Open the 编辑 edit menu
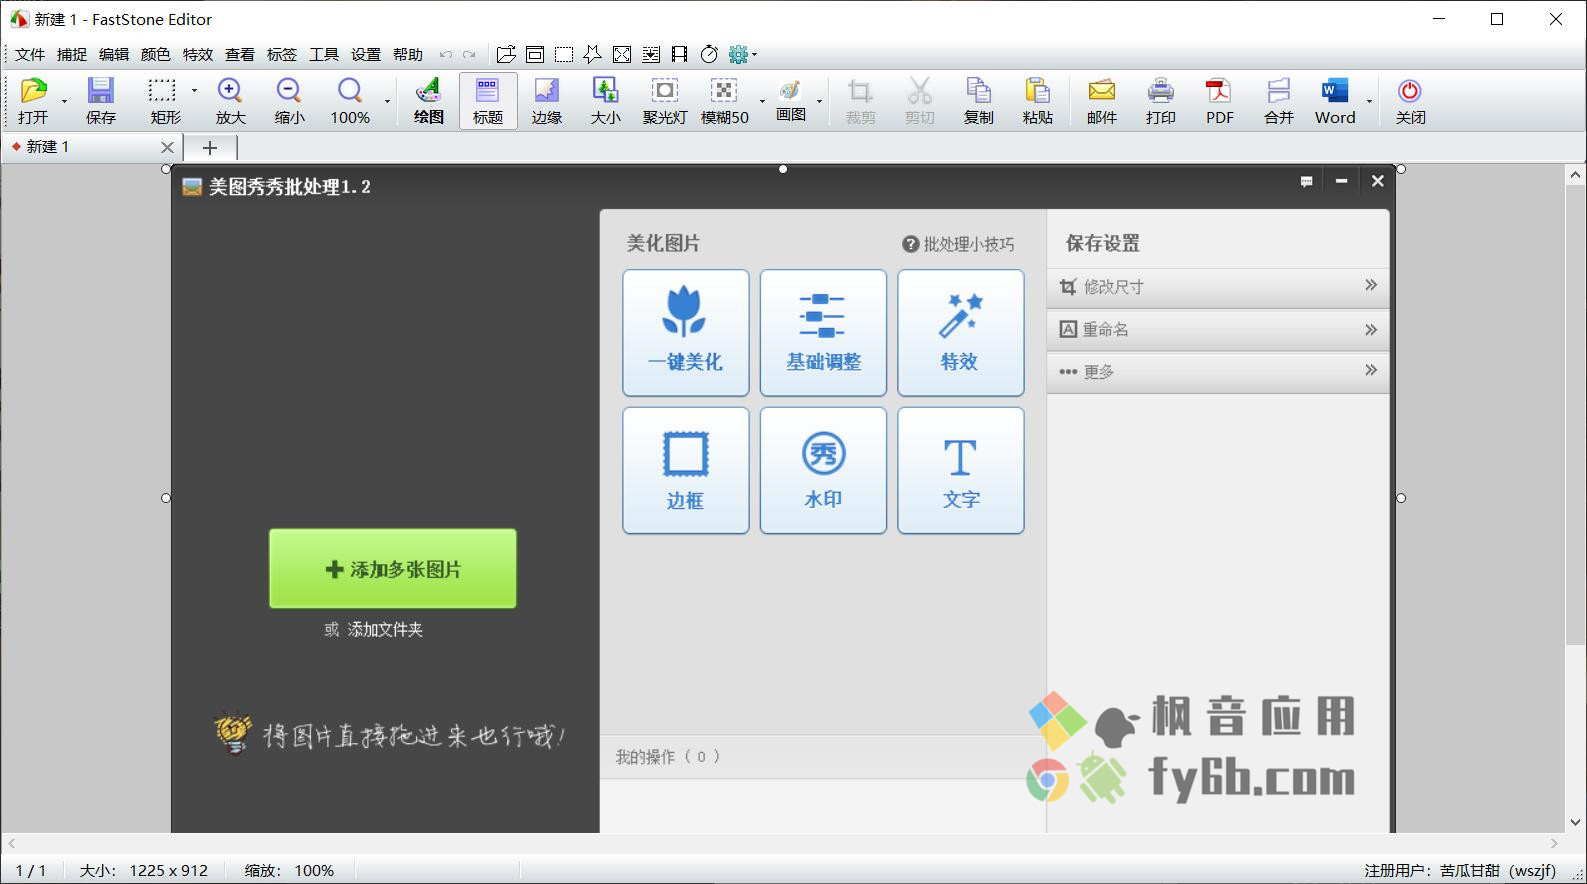Screen dimensions: 1587x884 click(114, 54)
